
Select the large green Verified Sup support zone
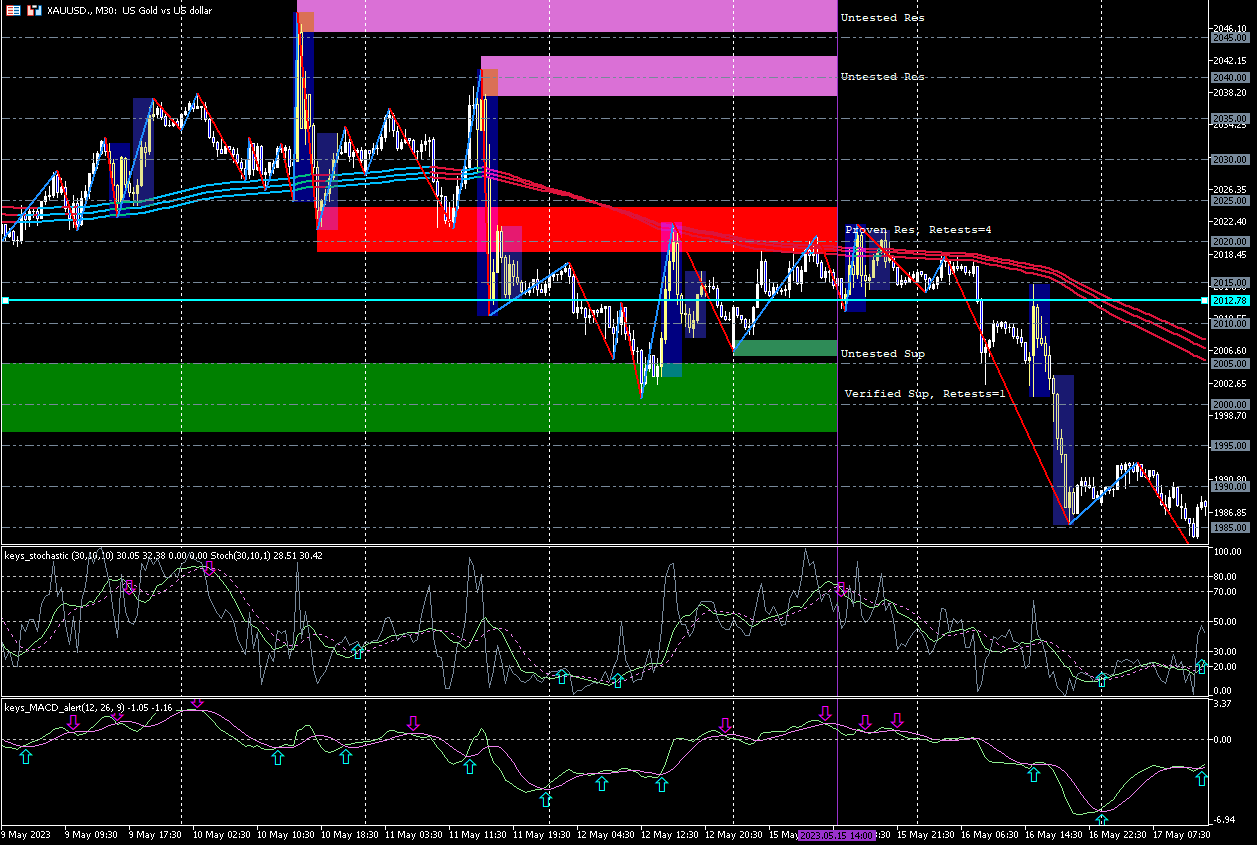point(419,397)
